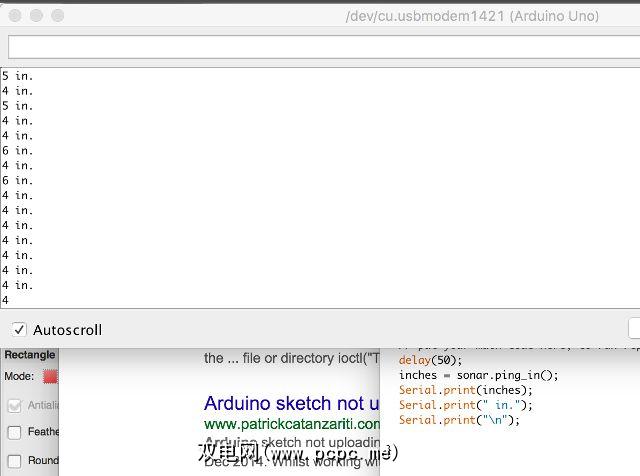The height and width of the screenshot is (476, 640).
Task: Click the 'file or directory ioctl' snippet text
Action: tap(304, 358)
